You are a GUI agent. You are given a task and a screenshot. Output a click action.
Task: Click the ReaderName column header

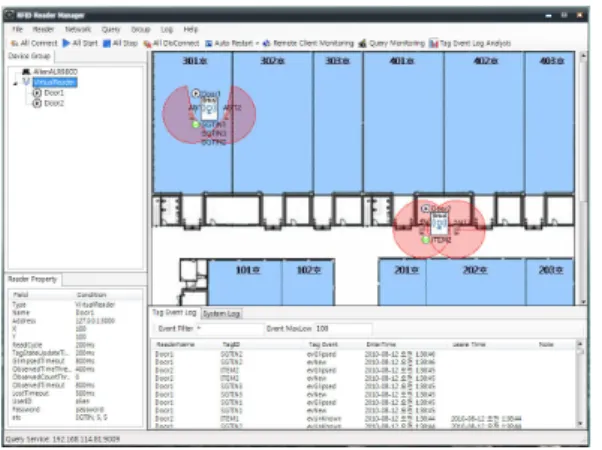point(175,344)
